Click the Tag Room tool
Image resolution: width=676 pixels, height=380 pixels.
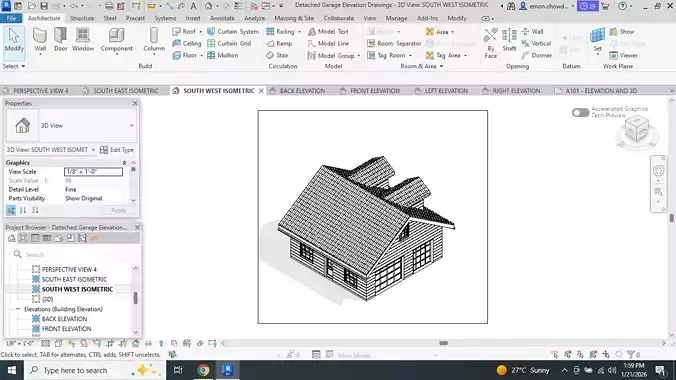pyautogui.click(x=386, y=55)
